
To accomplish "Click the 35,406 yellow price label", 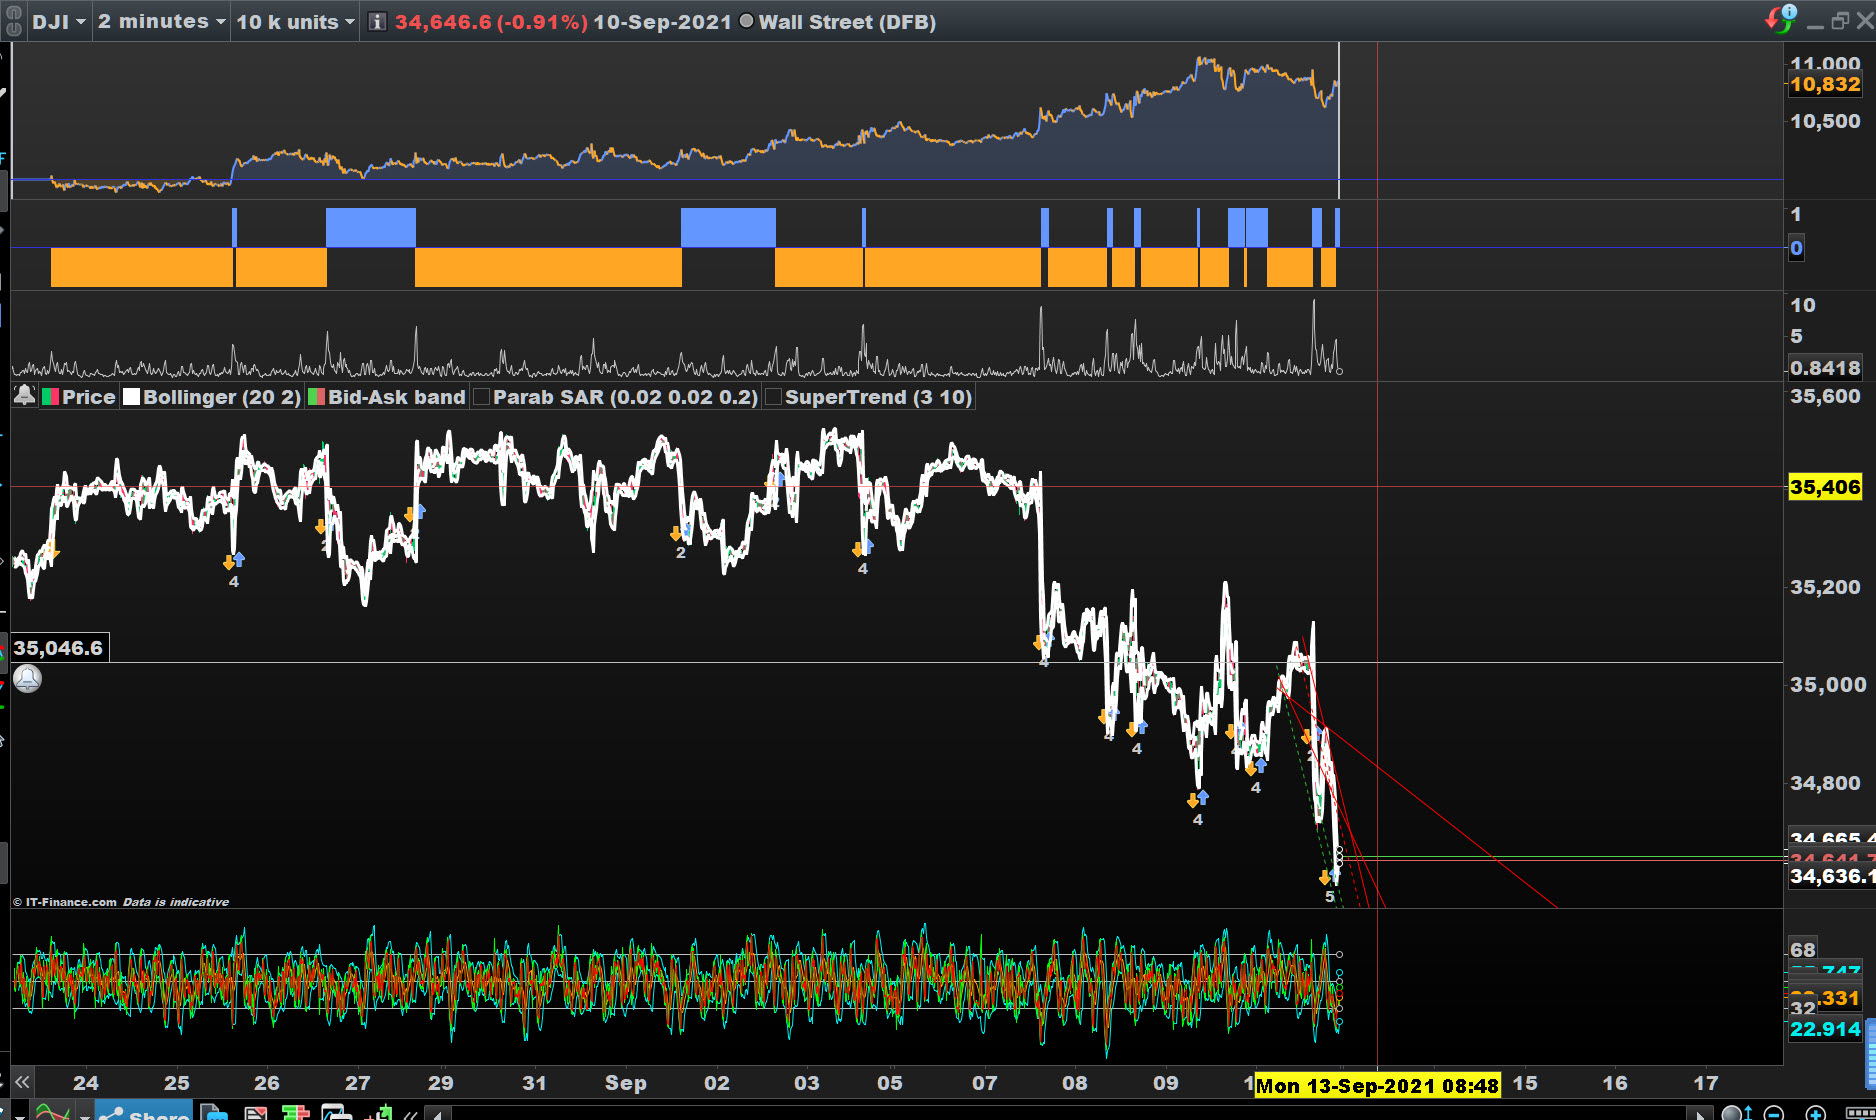I will (x=1825, y=487).
